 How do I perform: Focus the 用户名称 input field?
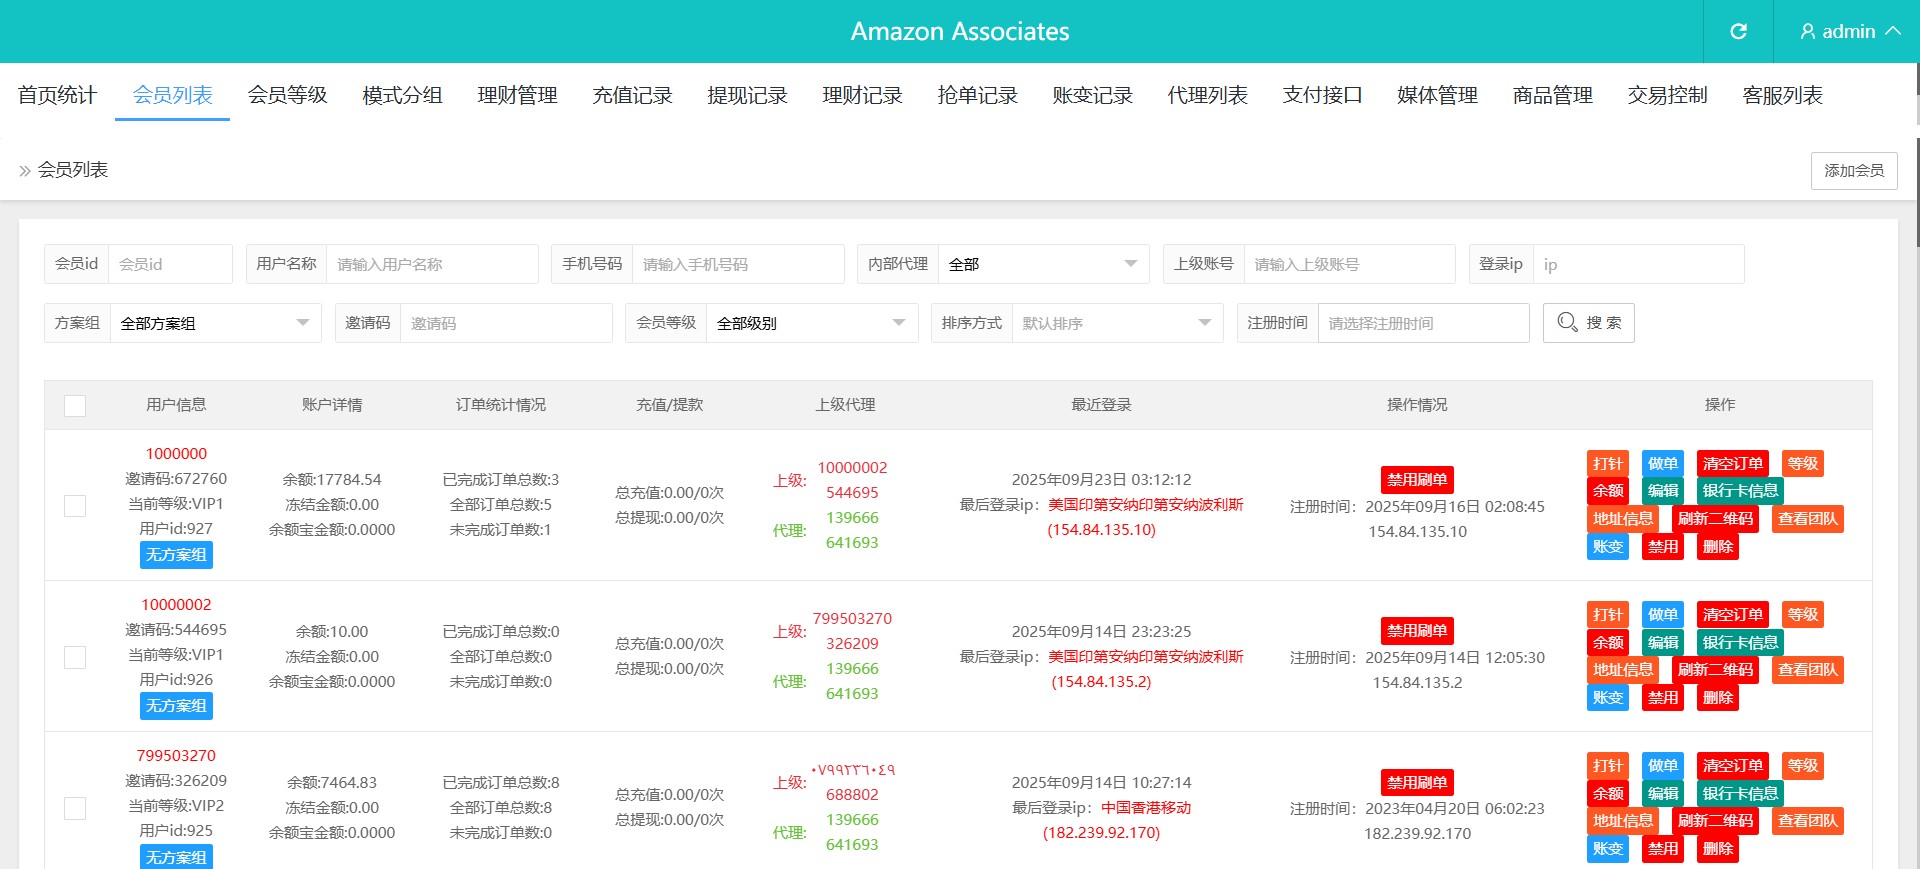pyautogui.click(x=431, y=264)
